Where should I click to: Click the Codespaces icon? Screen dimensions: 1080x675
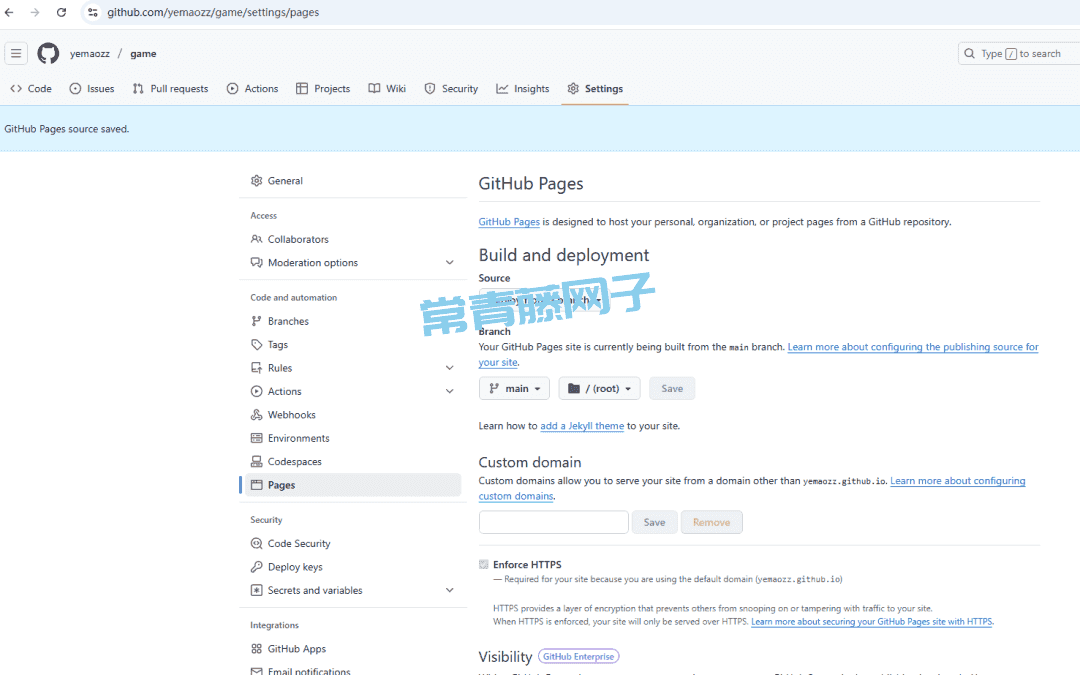pos(256,461)
